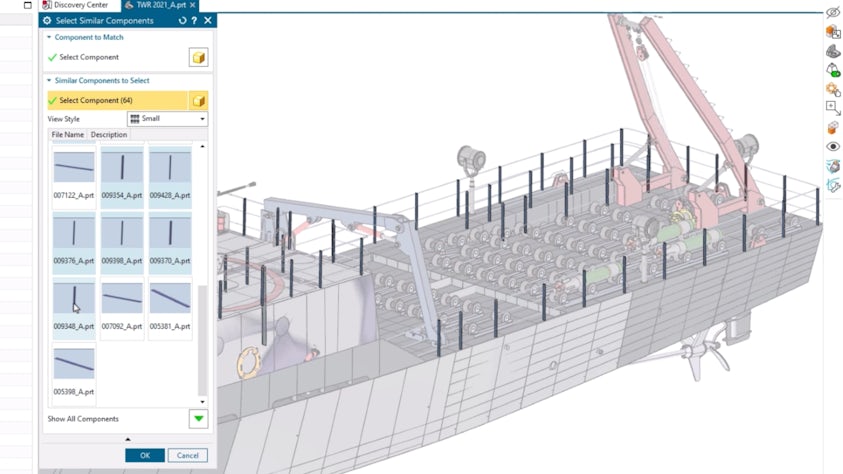
Task: Switch to the TWR 2021_A.prt tab
Action: click(161, 5)
